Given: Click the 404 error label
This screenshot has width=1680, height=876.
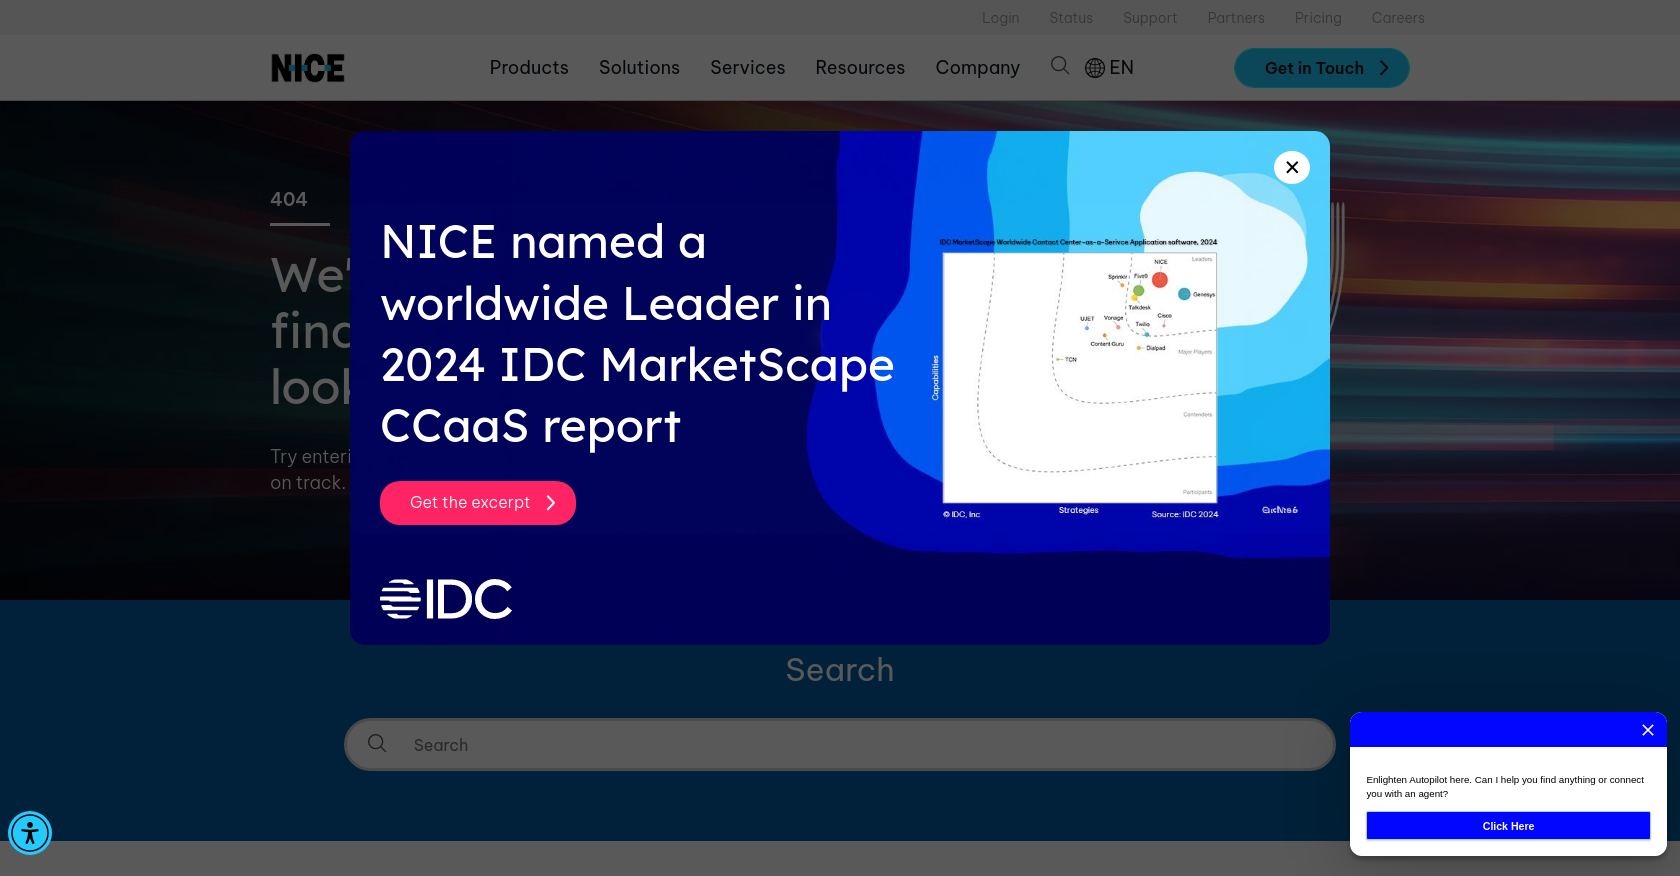Looking at the screenshot, I should (289, 199).
